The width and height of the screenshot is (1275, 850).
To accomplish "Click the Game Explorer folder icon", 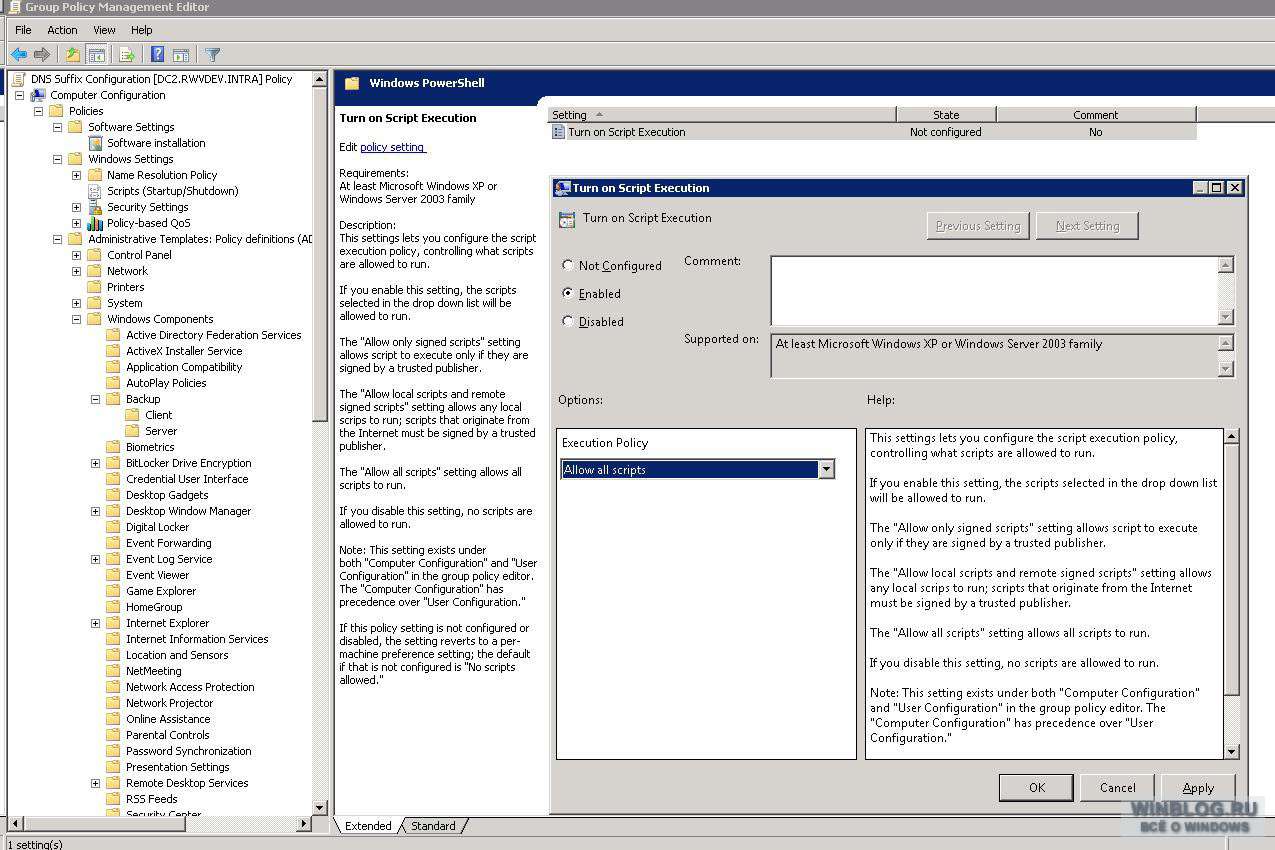I will 114,591.
